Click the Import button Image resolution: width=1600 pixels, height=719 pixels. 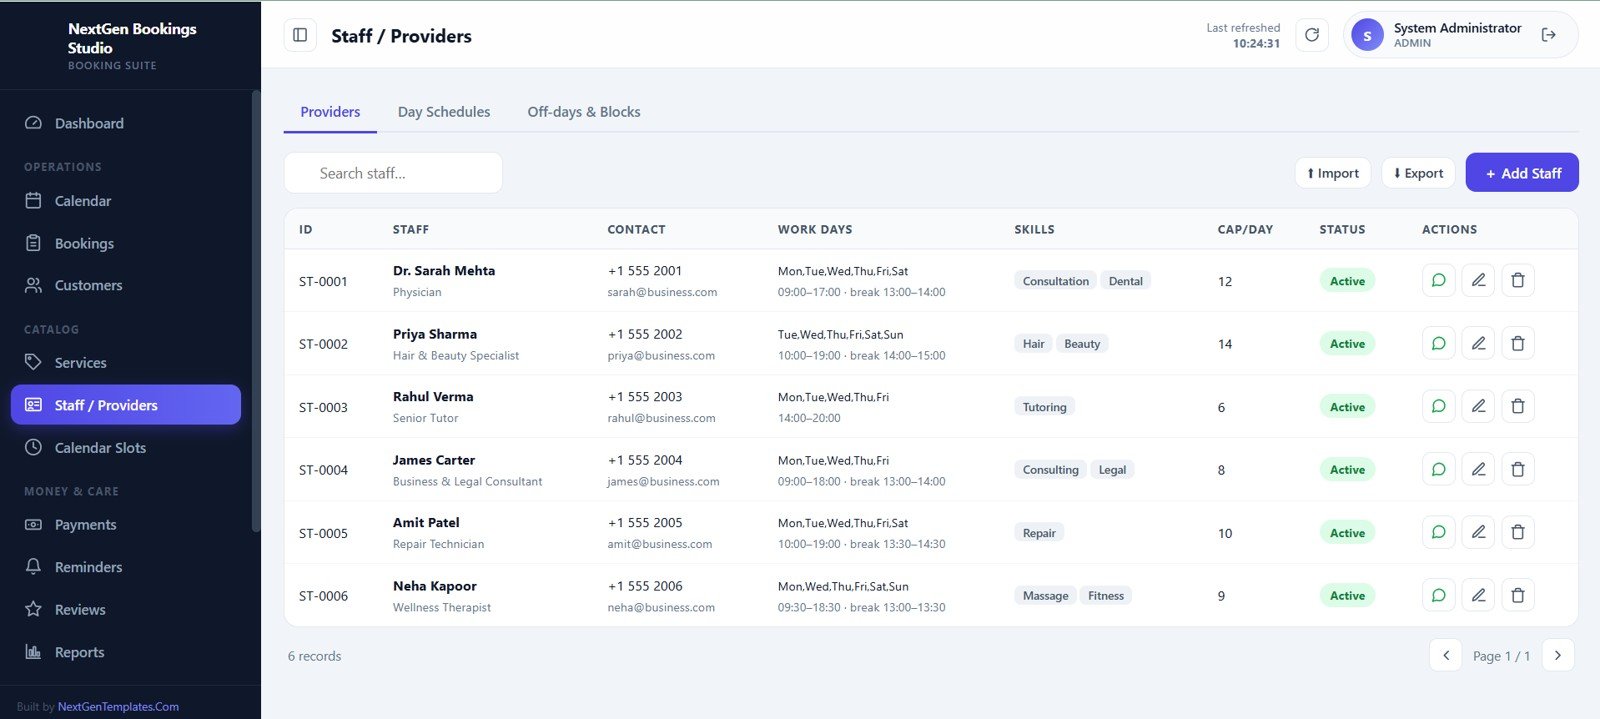[1333, 173]
